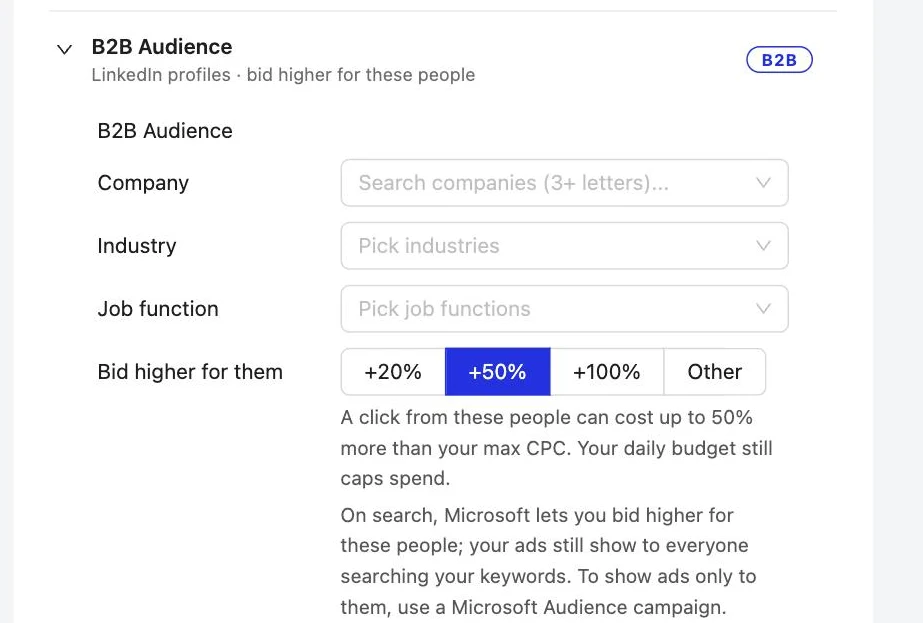Open the Pick industries dropdown
Screen dimensions: 923x623
pyautogui.click(x=564, y=246)
